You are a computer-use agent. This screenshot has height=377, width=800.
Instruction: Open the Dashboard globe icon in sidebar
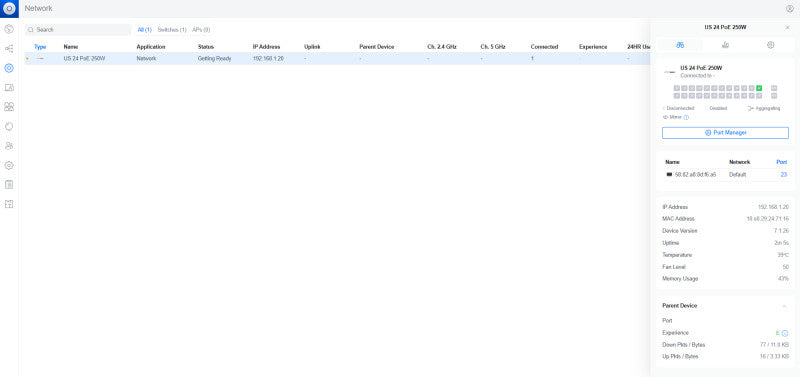pyautogui.click(x=9, y=29)
